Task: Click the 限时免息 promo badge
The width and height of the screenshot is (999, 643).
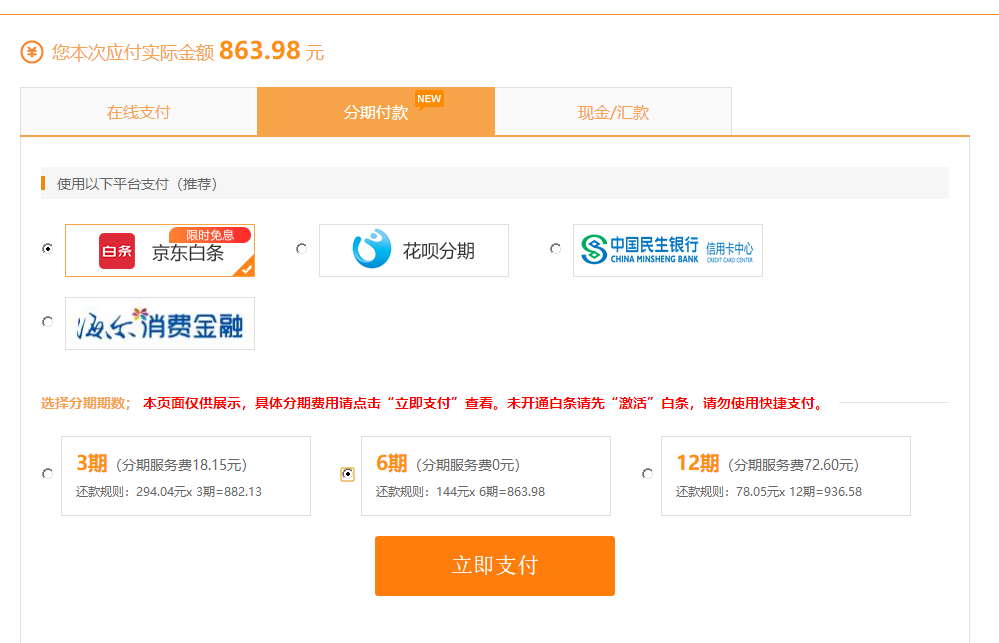Action: click(210, 235)
